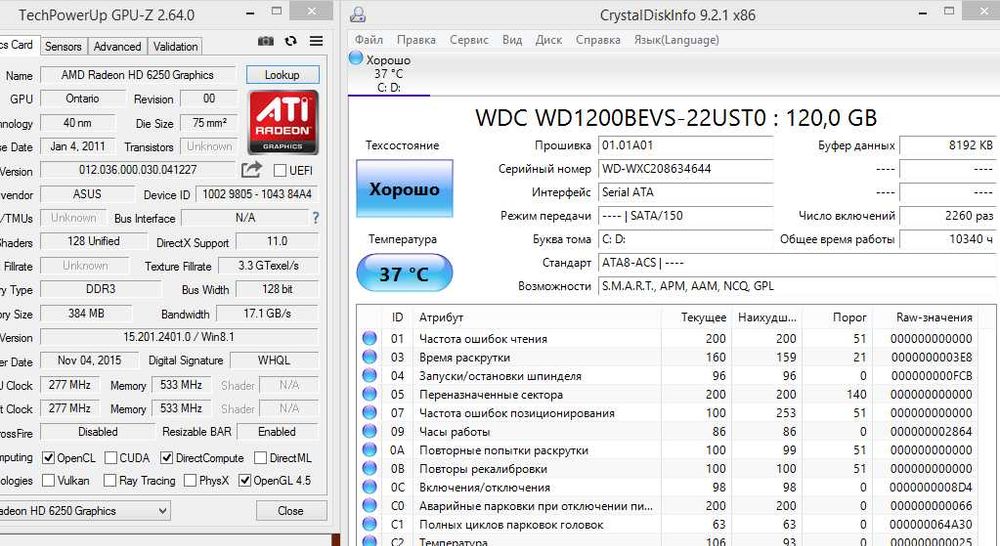Click status orb for attribute 09 row
1000x546 pixels.
point(369,431)
